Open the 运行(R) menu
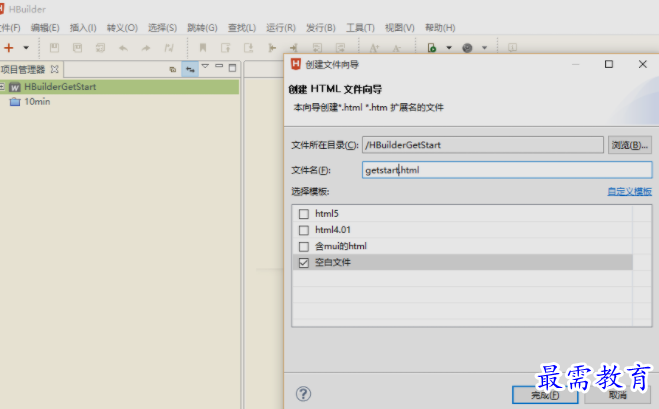This screenshot has width=659, height=409. coord(281,28)
